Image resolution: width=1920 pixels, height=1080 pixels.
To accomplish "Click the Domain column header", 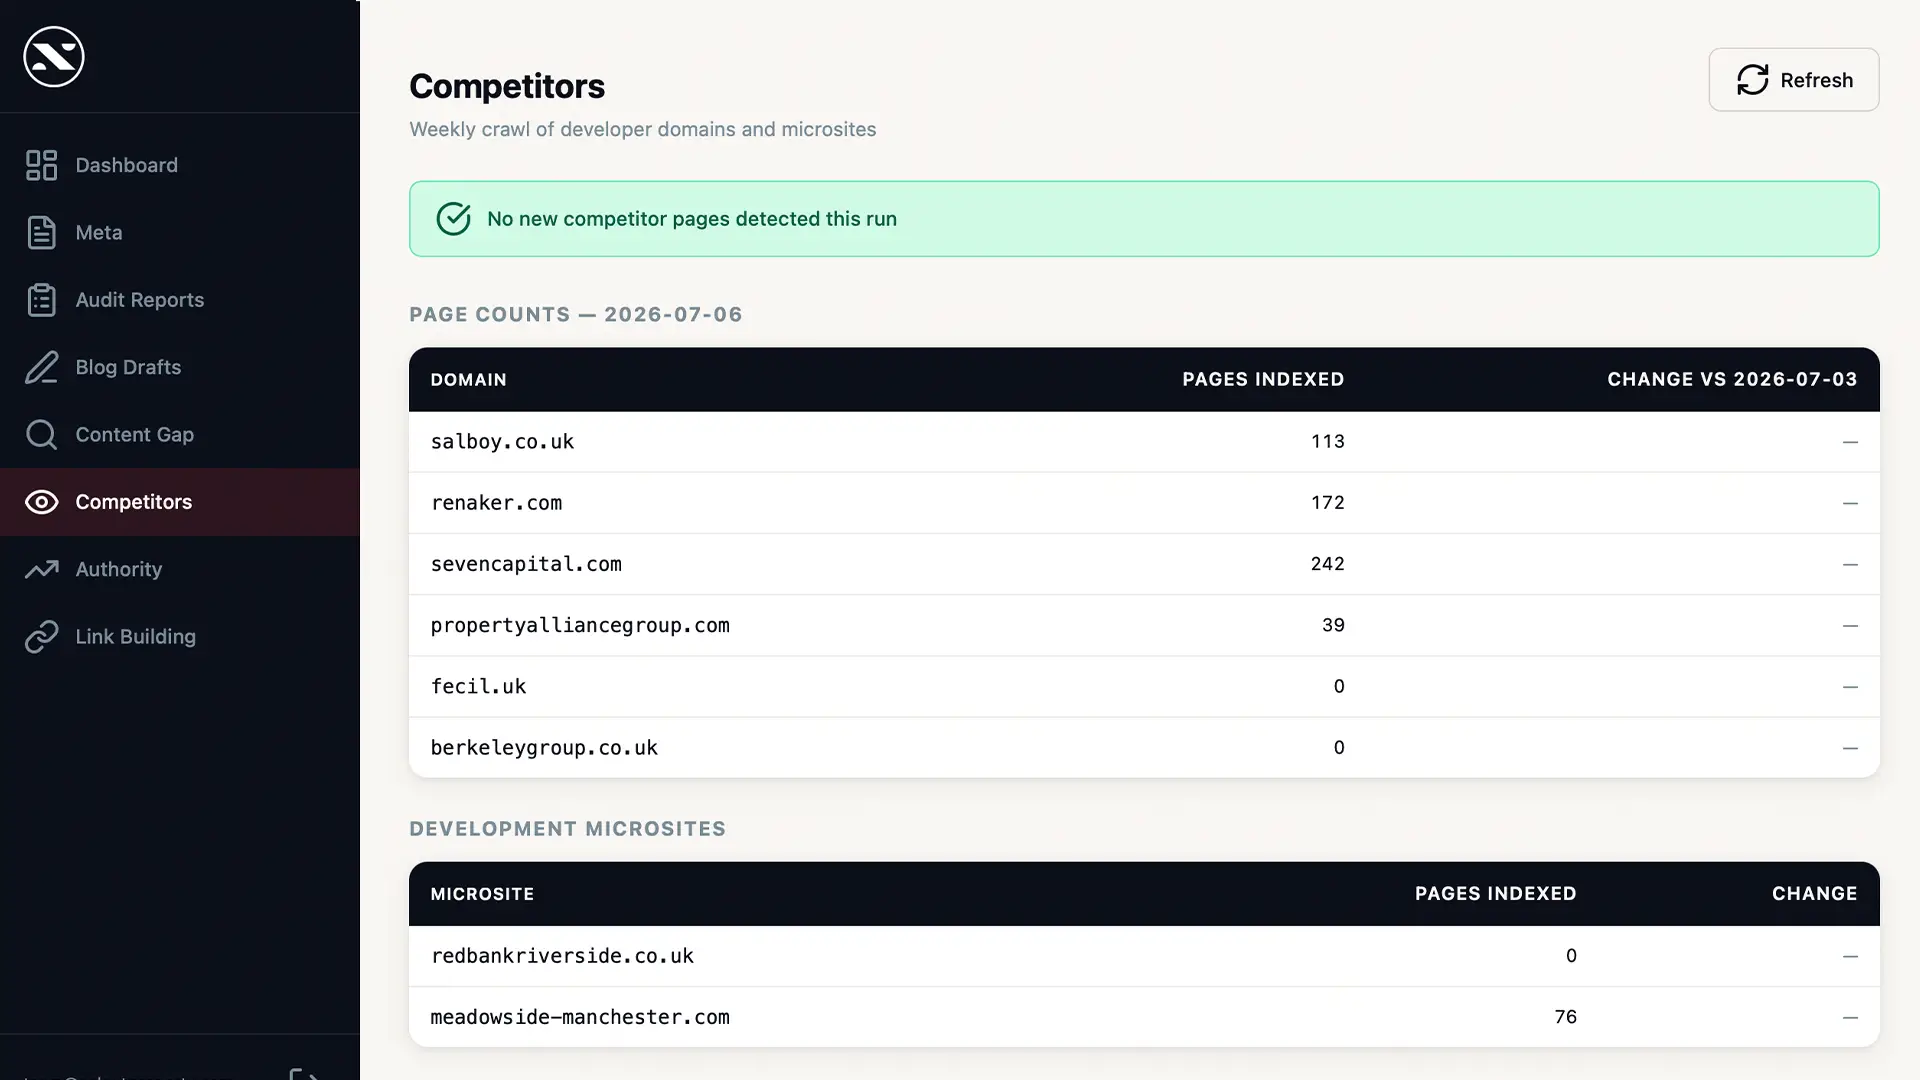I will click(468, 380).
